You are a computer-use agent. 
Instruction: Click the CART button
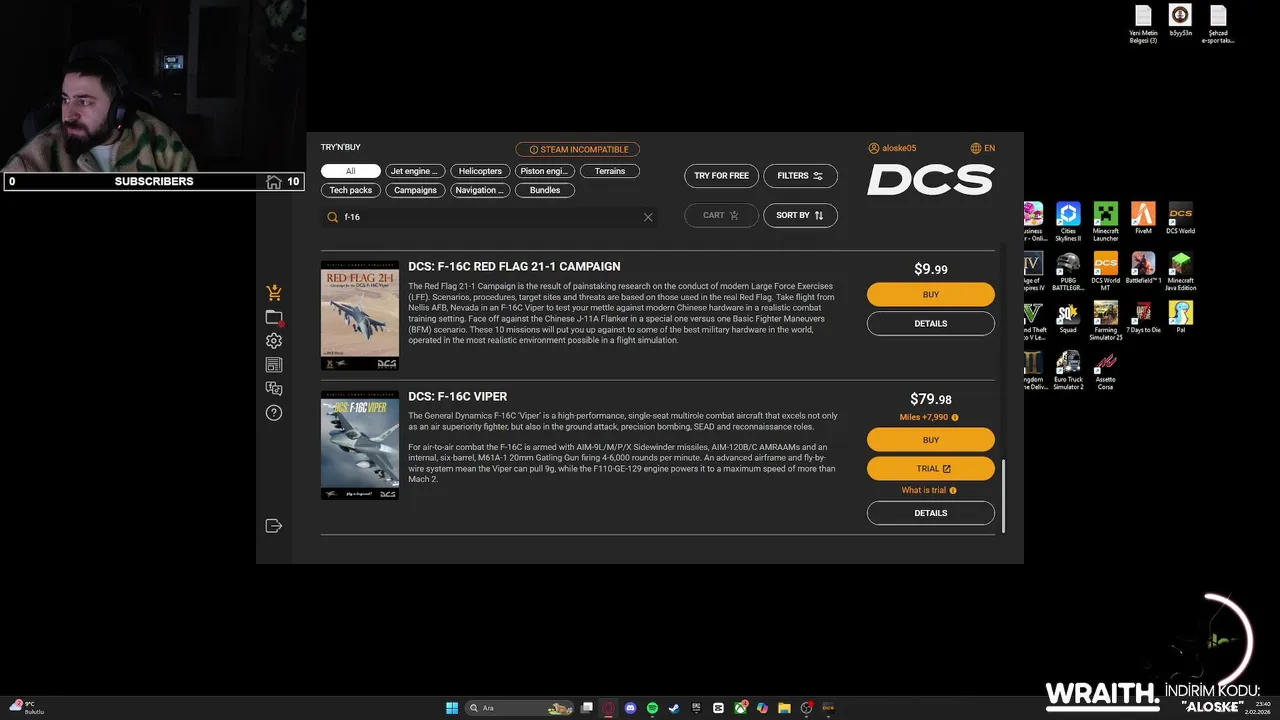(721, 215)
